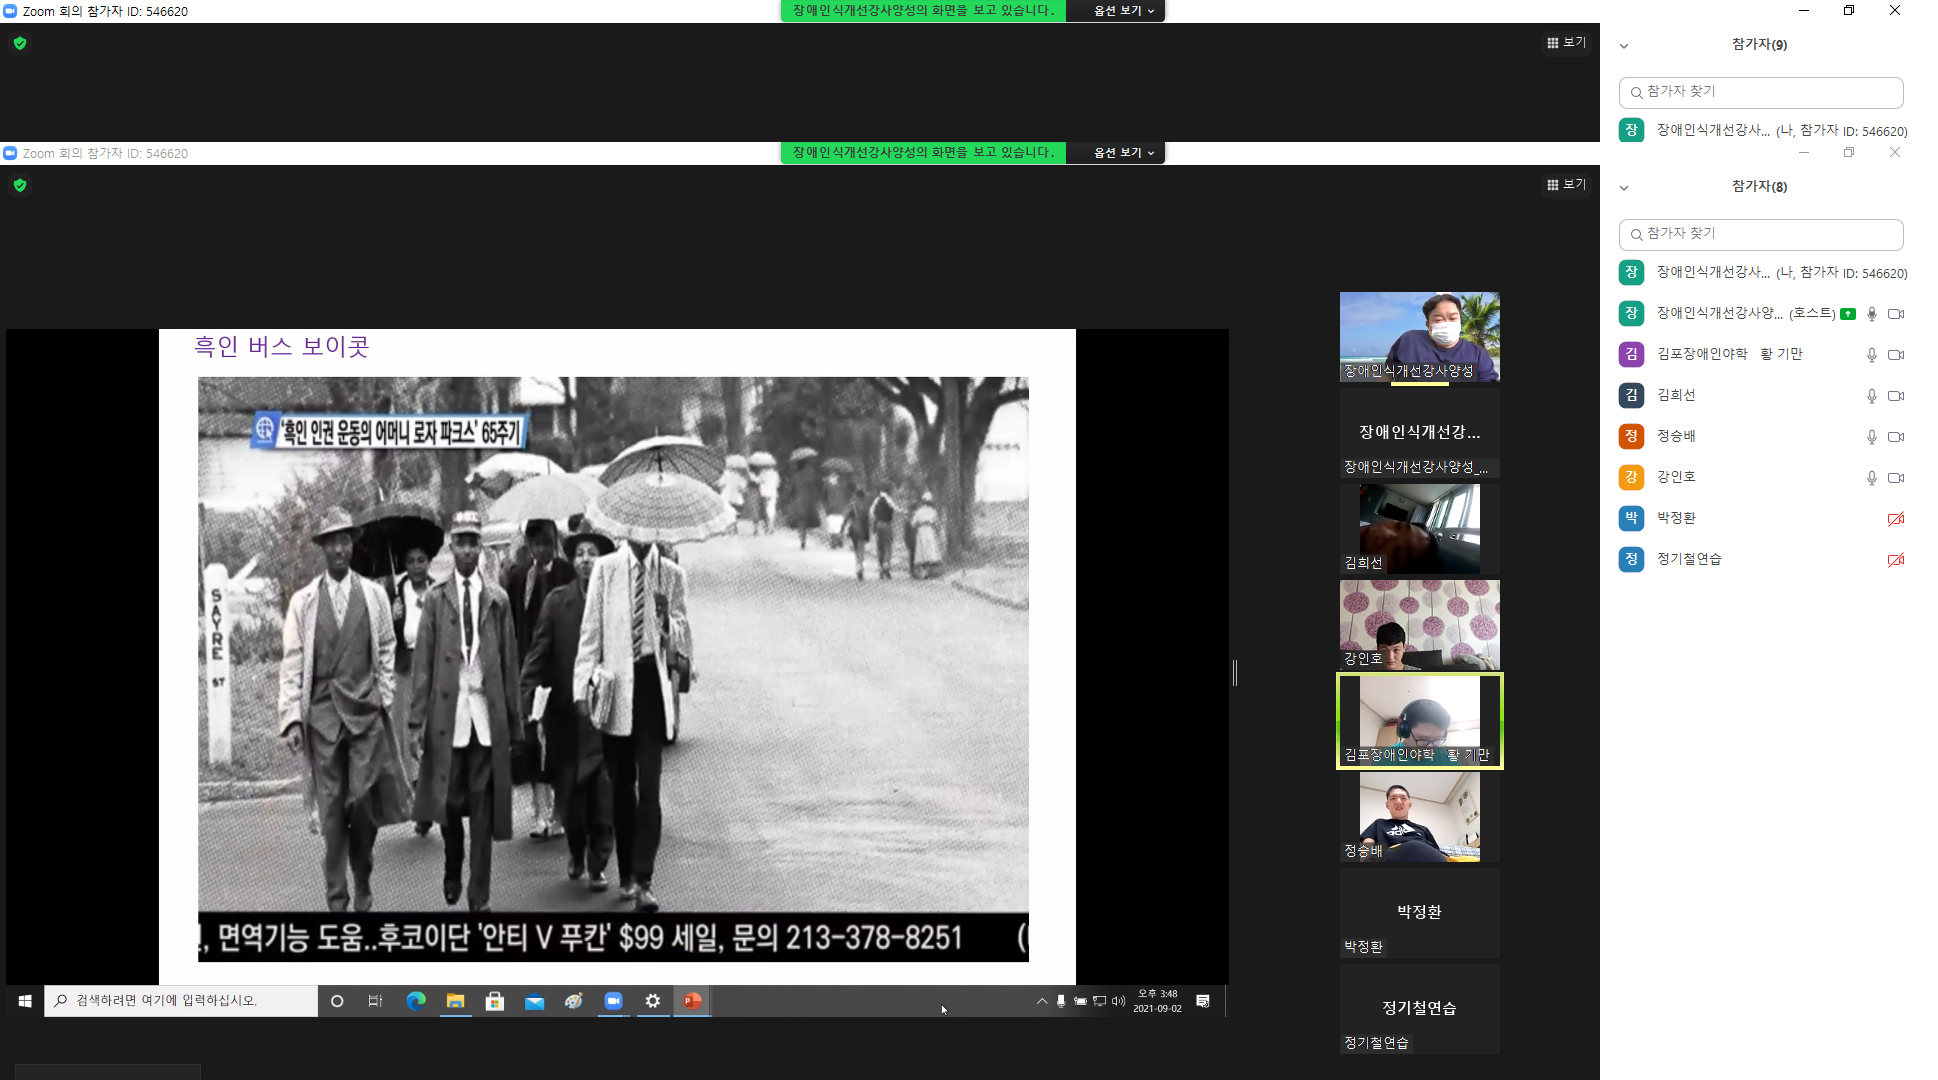Select the 장애인식개선강사양성 masked presenter video thumbnail
The width and height of the screenshot is (1938, 1080).
[1420, 336]
